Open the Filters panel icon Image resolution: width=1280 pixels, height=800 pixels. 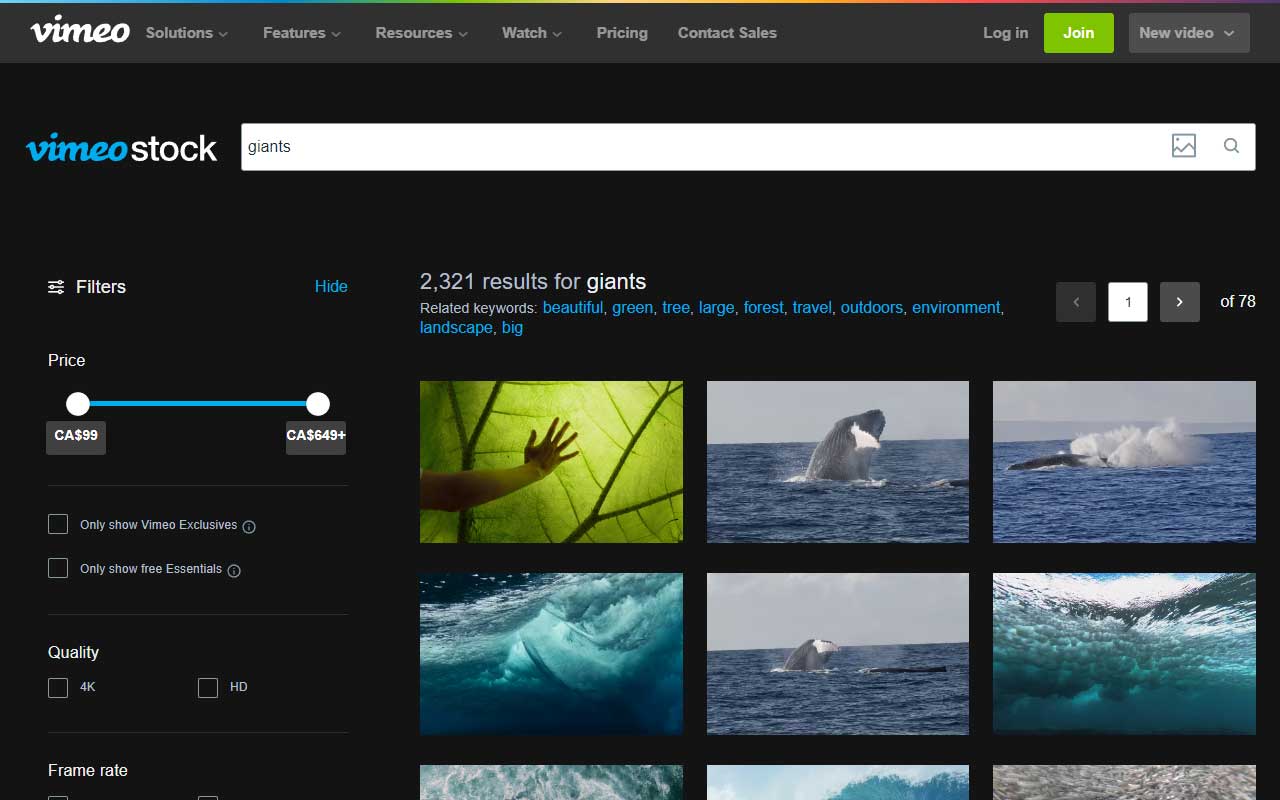pyautogui.click(x=56, y=287)
